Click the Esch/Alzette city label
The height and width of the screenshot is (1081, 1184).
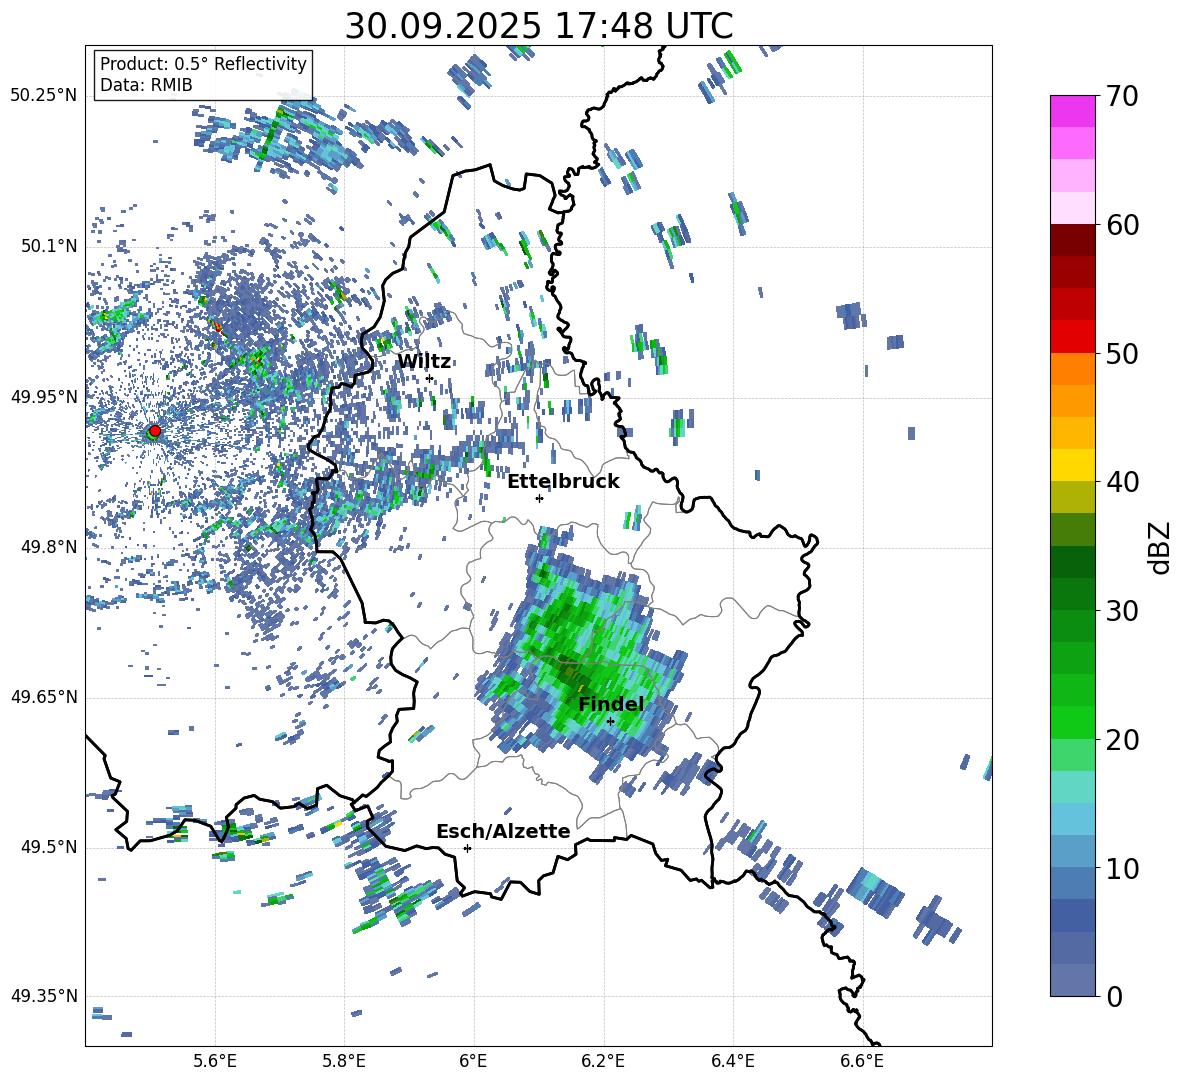[x=503, y=831]
